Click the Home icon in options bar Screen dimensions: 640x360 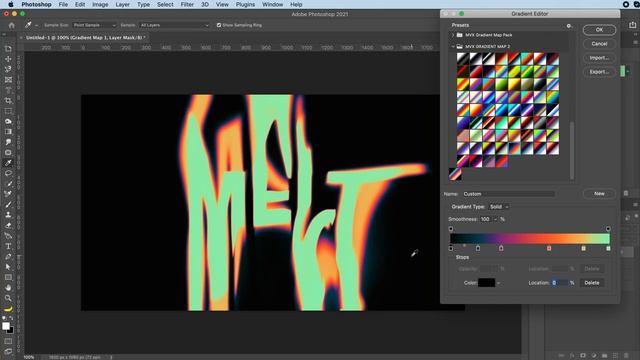pos(11,25)
